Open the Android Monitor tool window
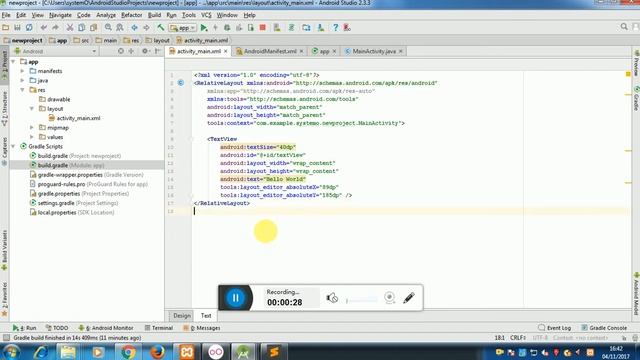 (106, 328)
